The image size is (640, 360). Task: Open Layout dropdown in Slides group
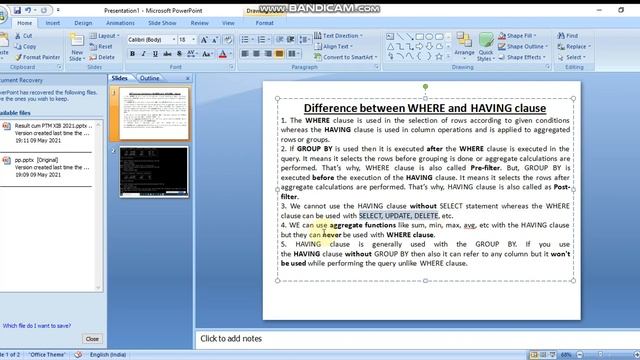[104, 36]
